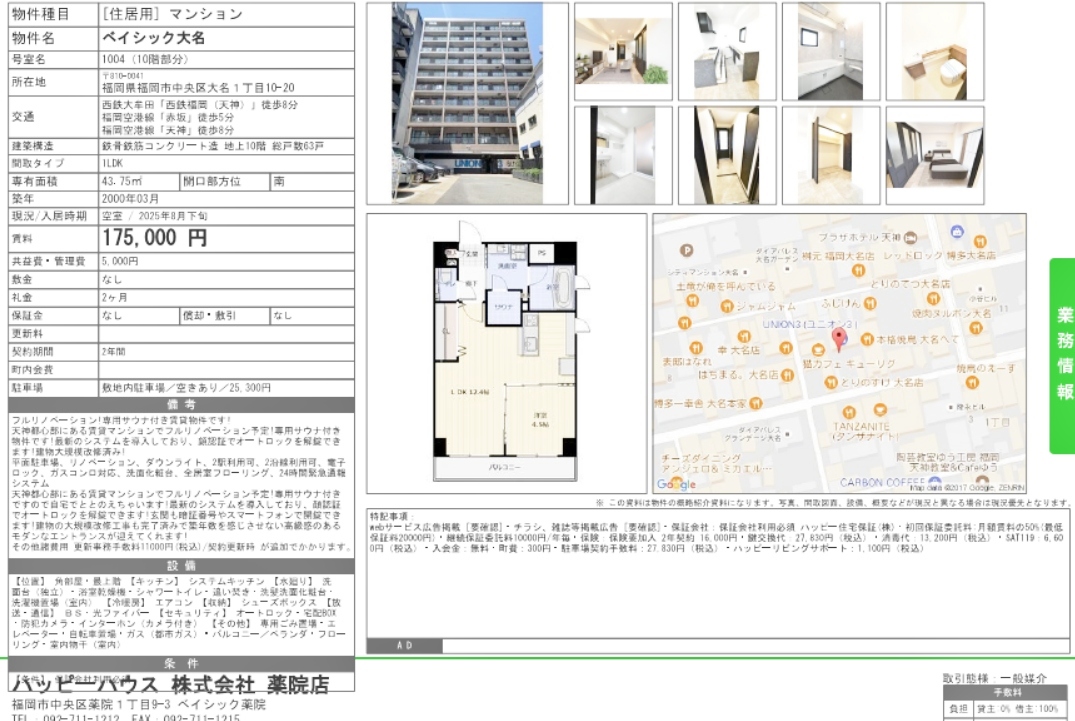The width and height of the screenshot is (1075, 721).
Task: Click the property name ベイシック大名
Action: pyautogui.click(x=153, y=37)
